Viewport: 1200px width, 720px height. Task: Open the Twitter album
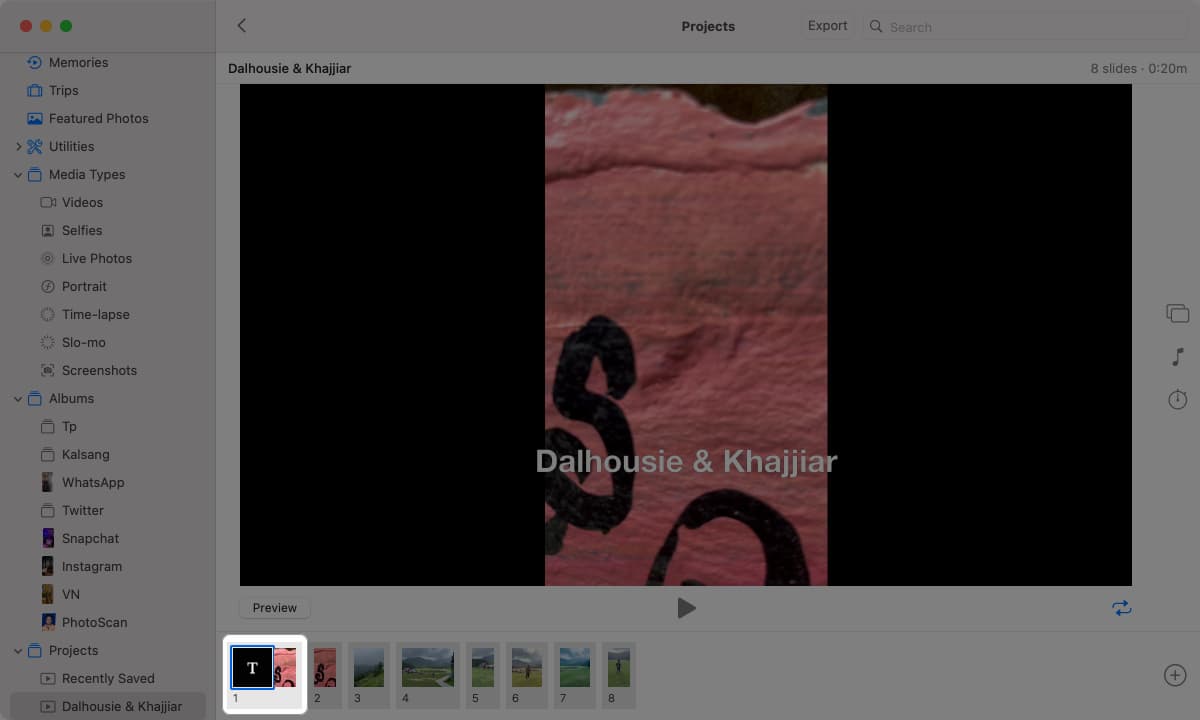[82, 510]
